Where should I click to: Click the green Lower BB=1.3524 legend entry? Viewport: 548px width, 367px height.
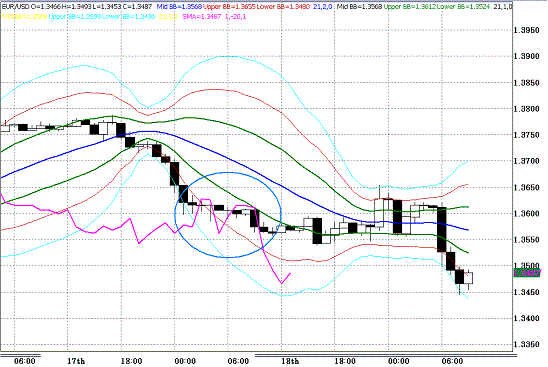(463, 7)
